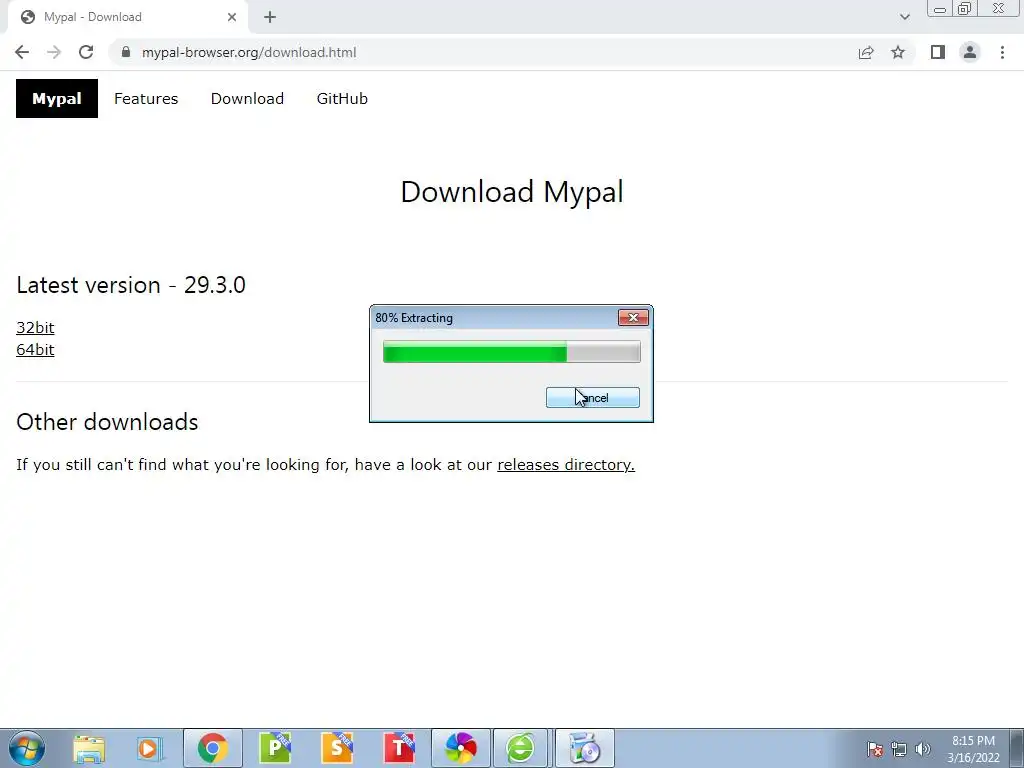Open the Windows Start menu

tap(27, 748)
